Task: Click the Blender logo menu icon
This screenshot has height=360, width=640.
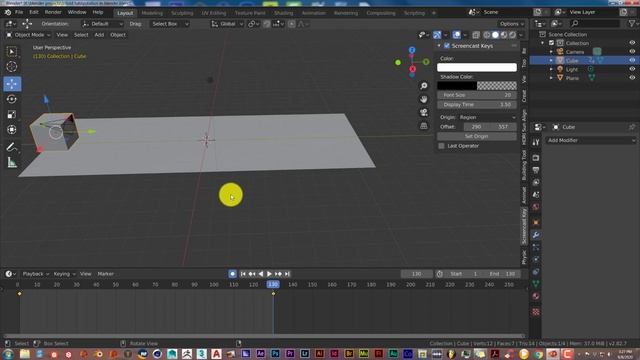Action: [8, 12]
